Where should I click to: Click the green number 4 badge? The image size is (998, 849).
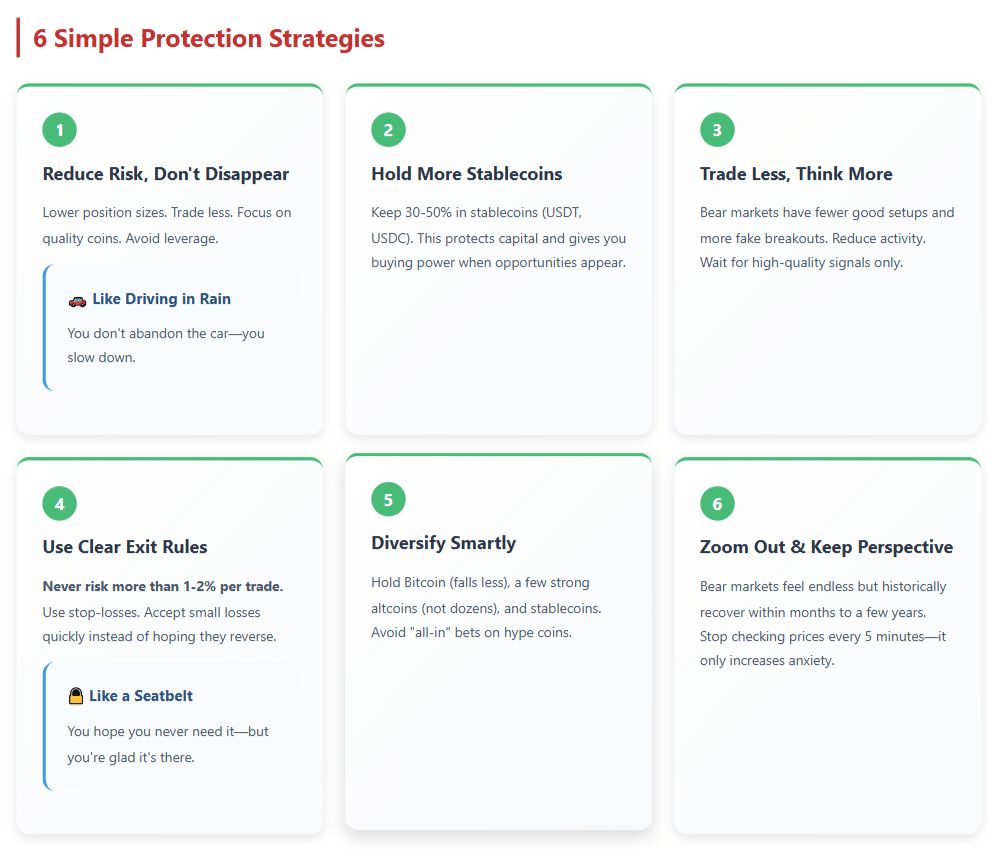click(60, 504)
